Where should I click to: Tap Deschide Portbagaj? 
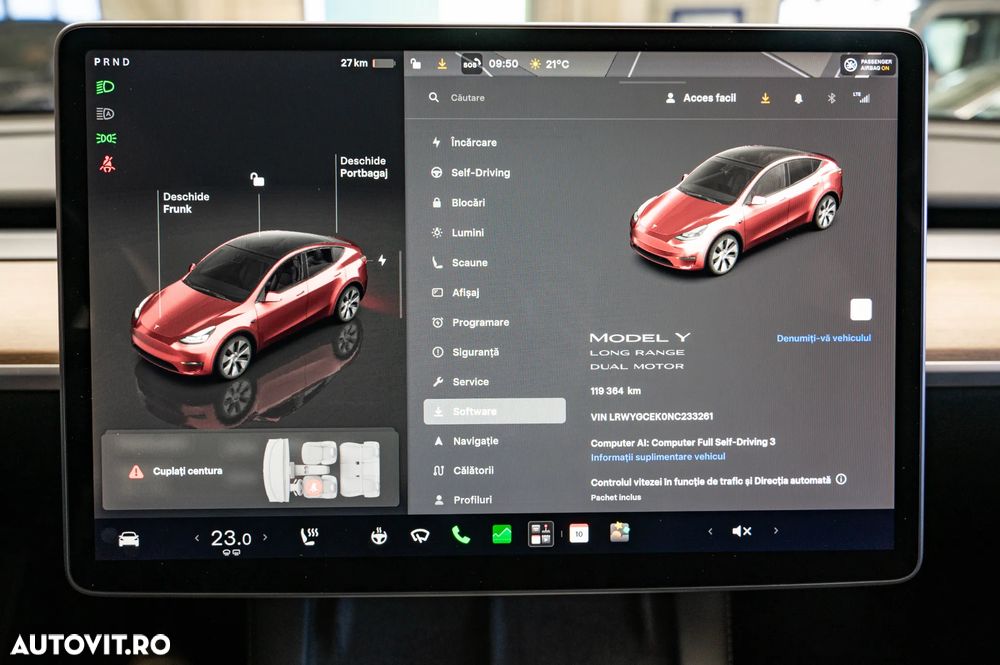pyautogui.click(x=364, y=167)
